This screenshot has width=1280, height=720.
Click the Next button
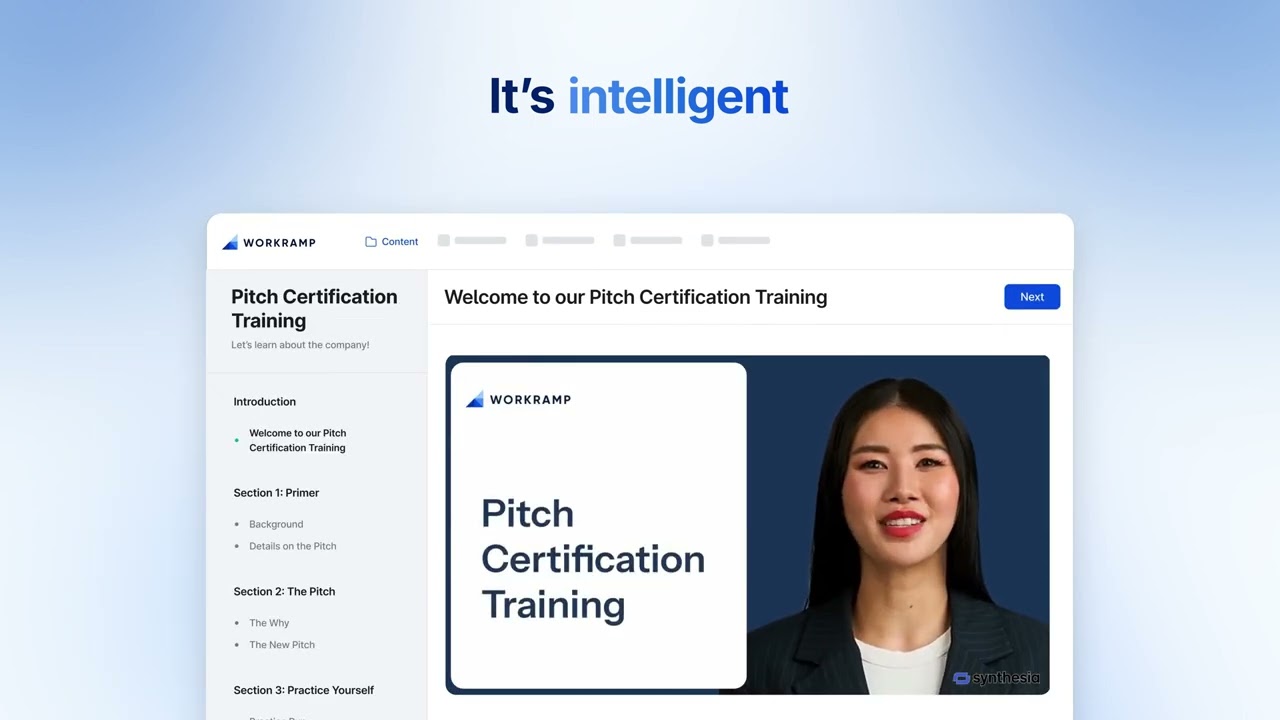tap(1032, 297)
